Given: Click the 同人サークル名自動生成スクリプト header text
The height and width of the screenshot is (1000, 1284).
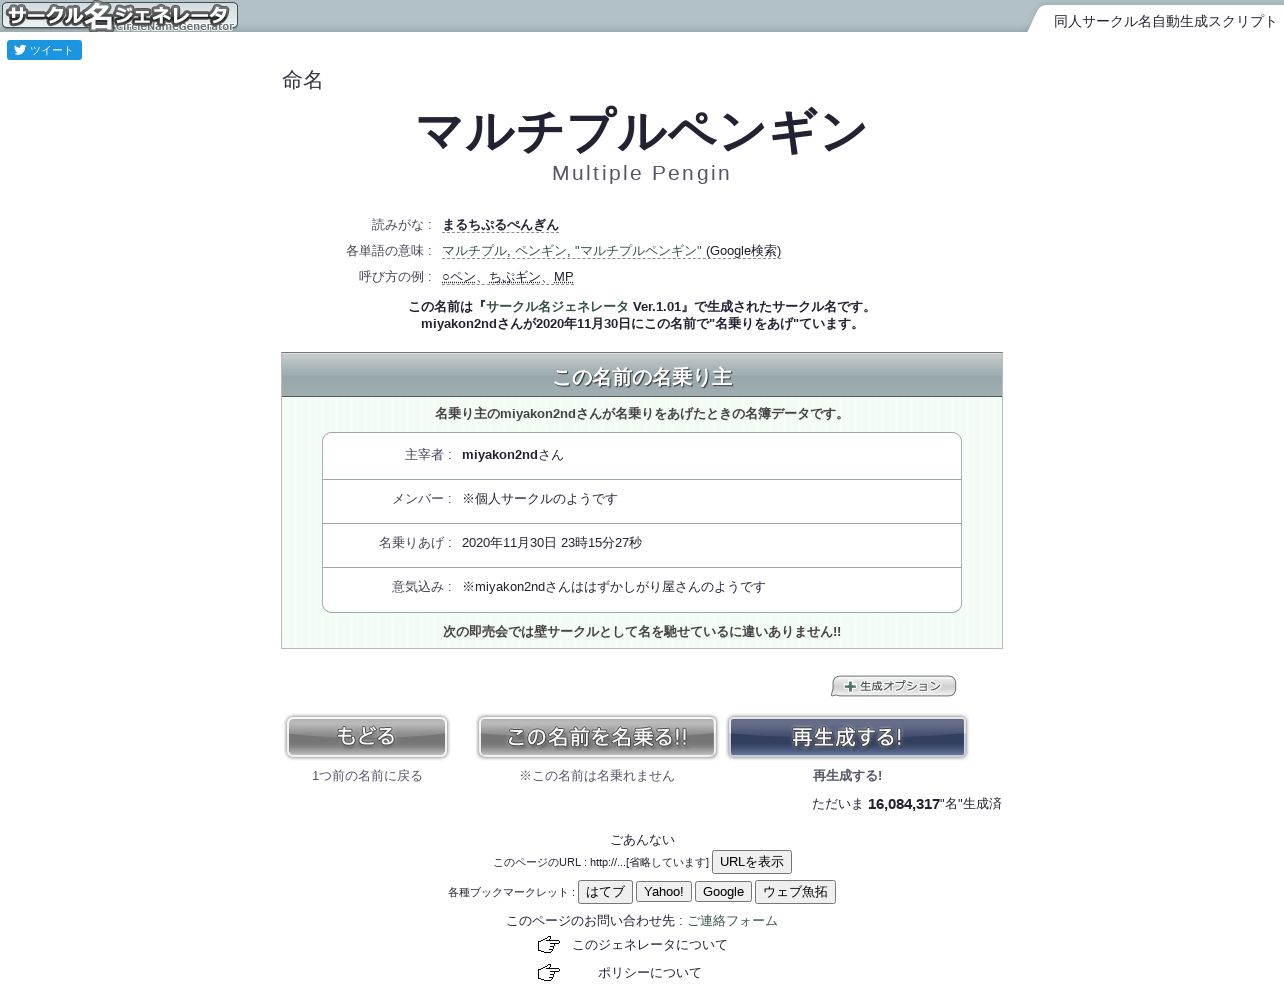Looking at the screenshot, I should point(1165,21).
